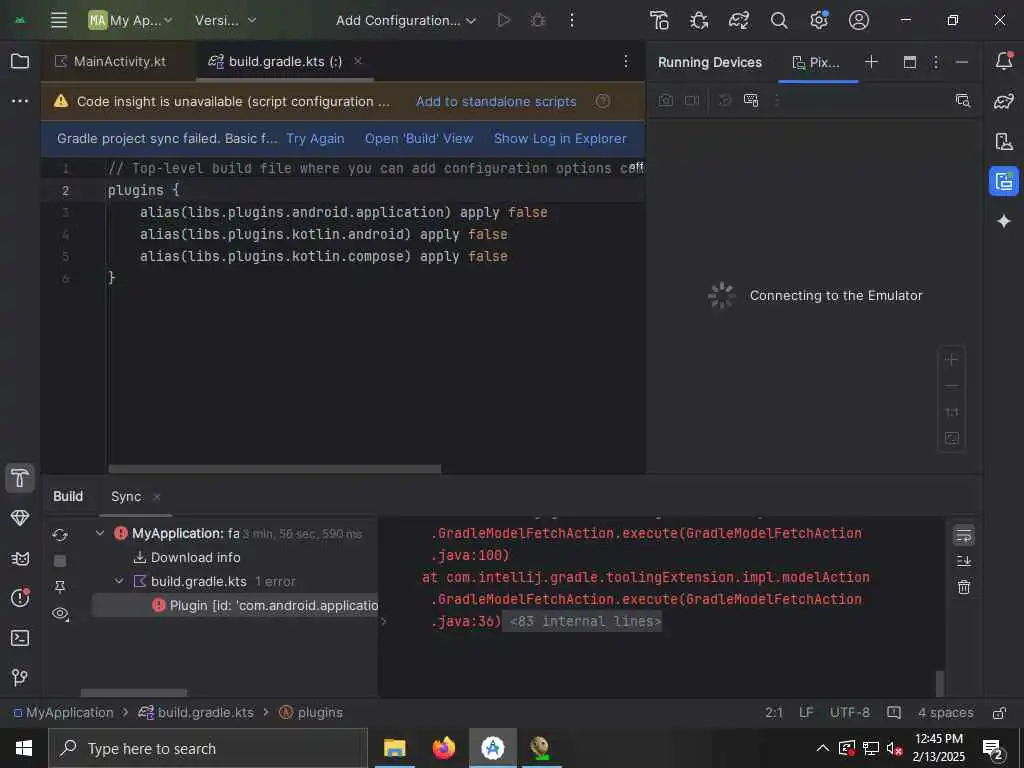Click the code insight help question icon
Screen dimensions: 1024x768
point(603,101)
